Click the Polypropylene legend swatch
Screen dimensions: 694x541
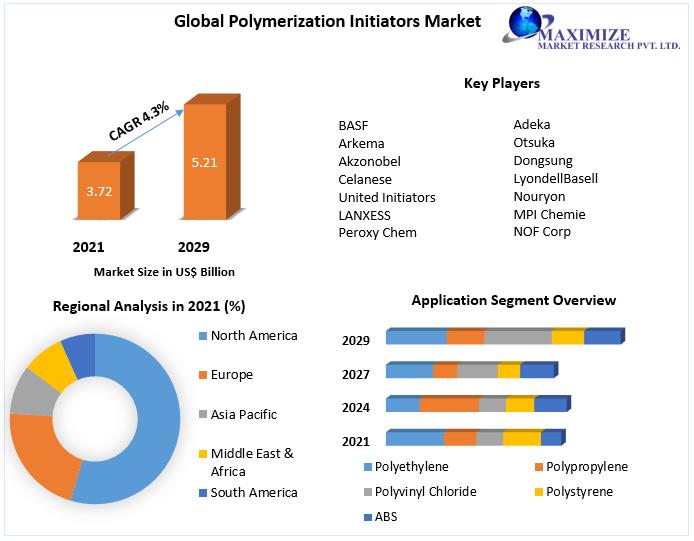point(539,467)
